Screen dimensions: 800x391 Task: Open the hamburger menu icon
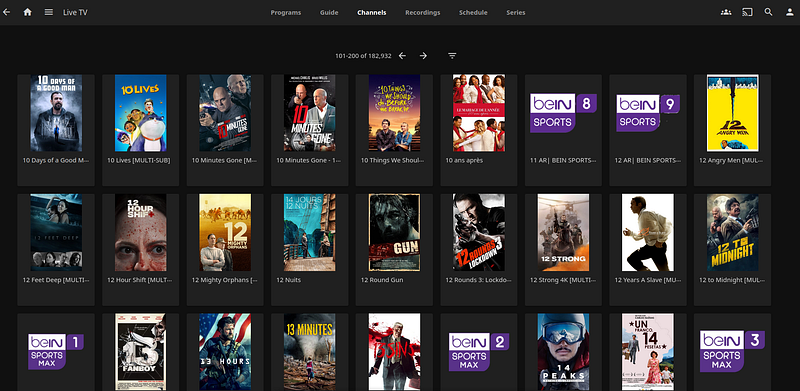point(48,12)
